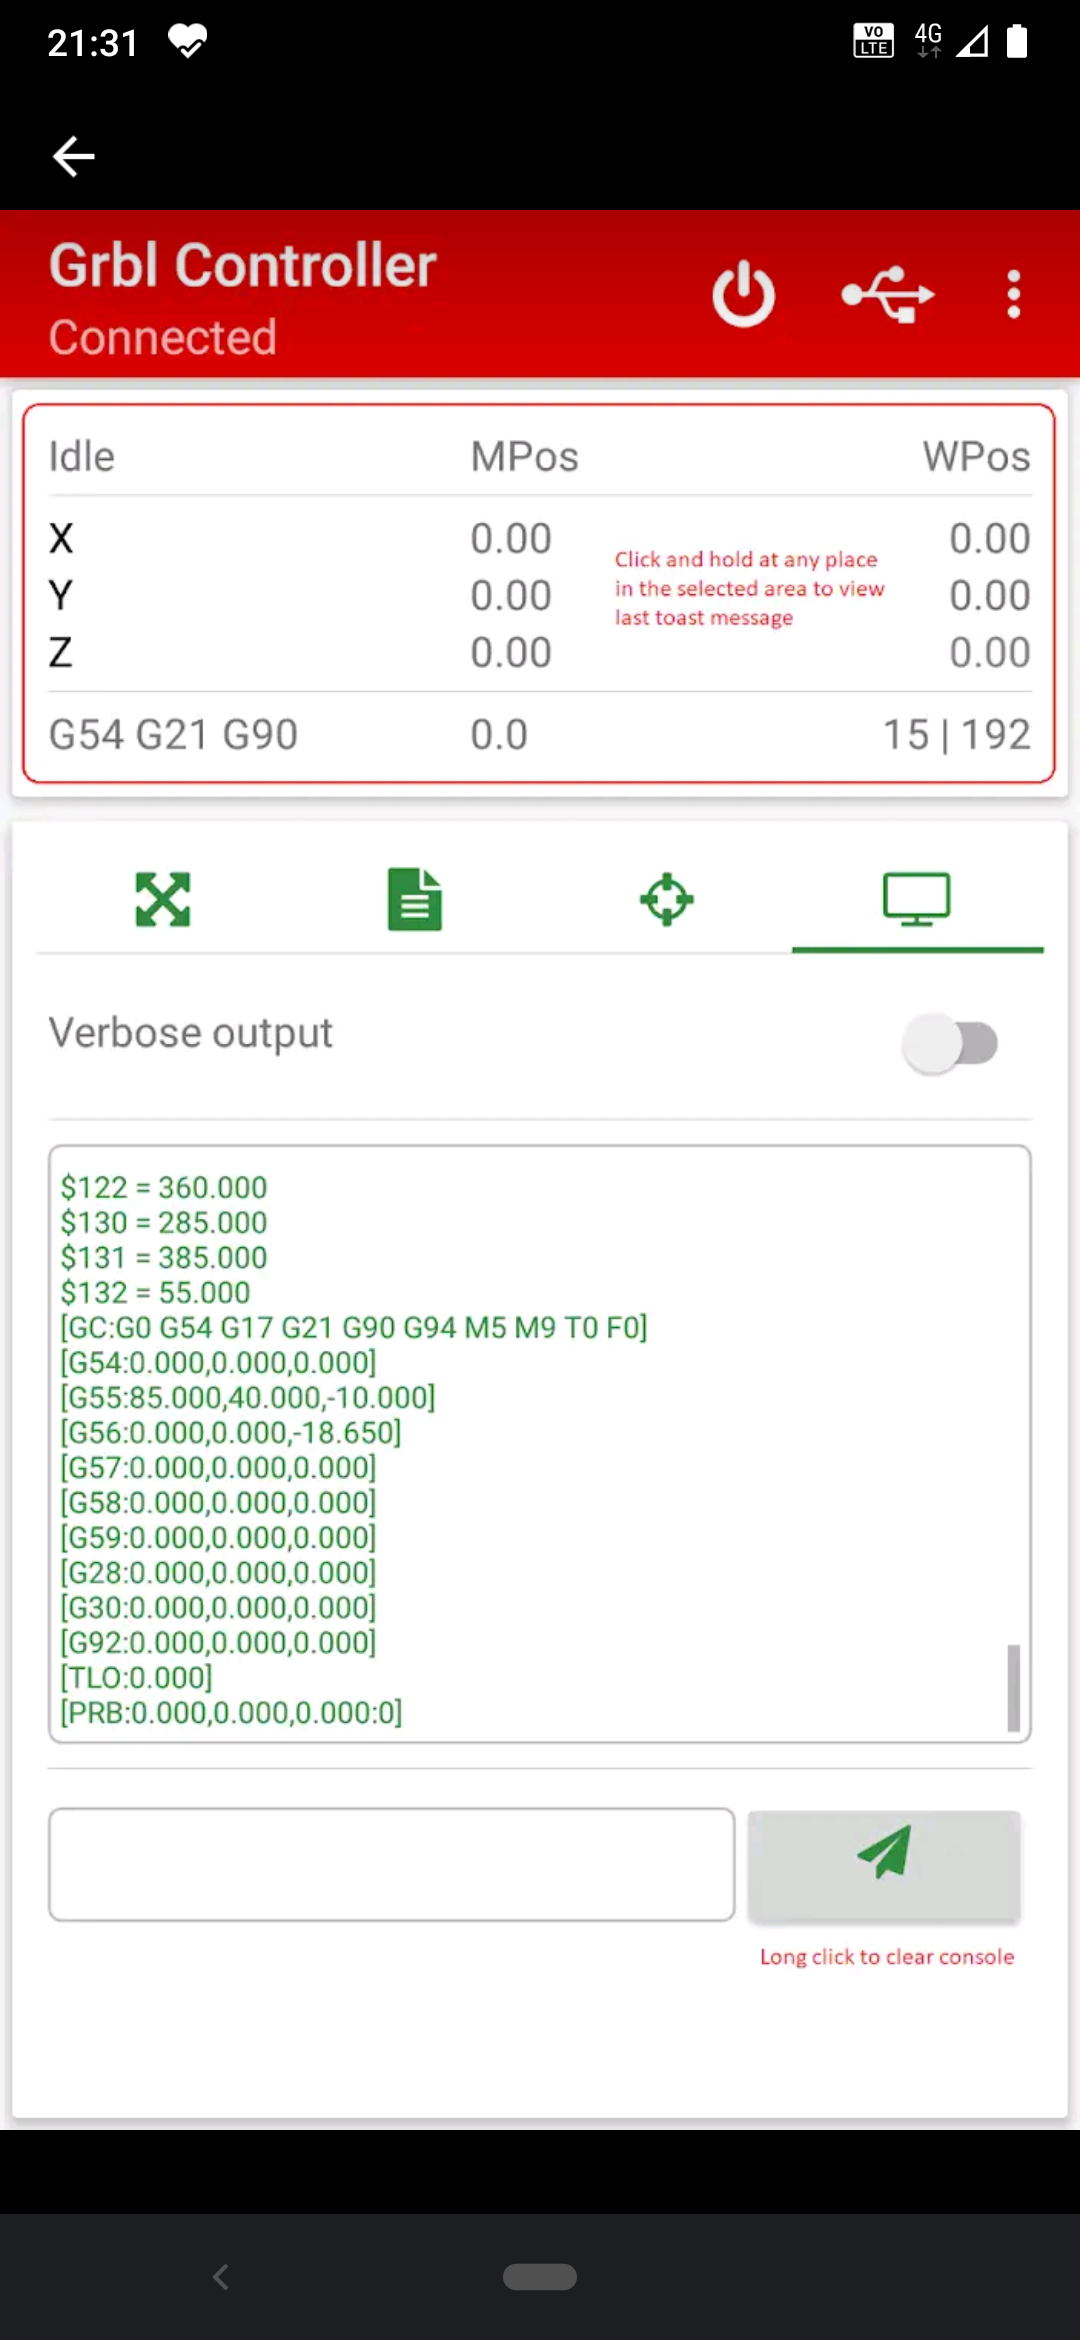Tap the [G92:0.000,0.000,0.000] line

[218, 1642]
